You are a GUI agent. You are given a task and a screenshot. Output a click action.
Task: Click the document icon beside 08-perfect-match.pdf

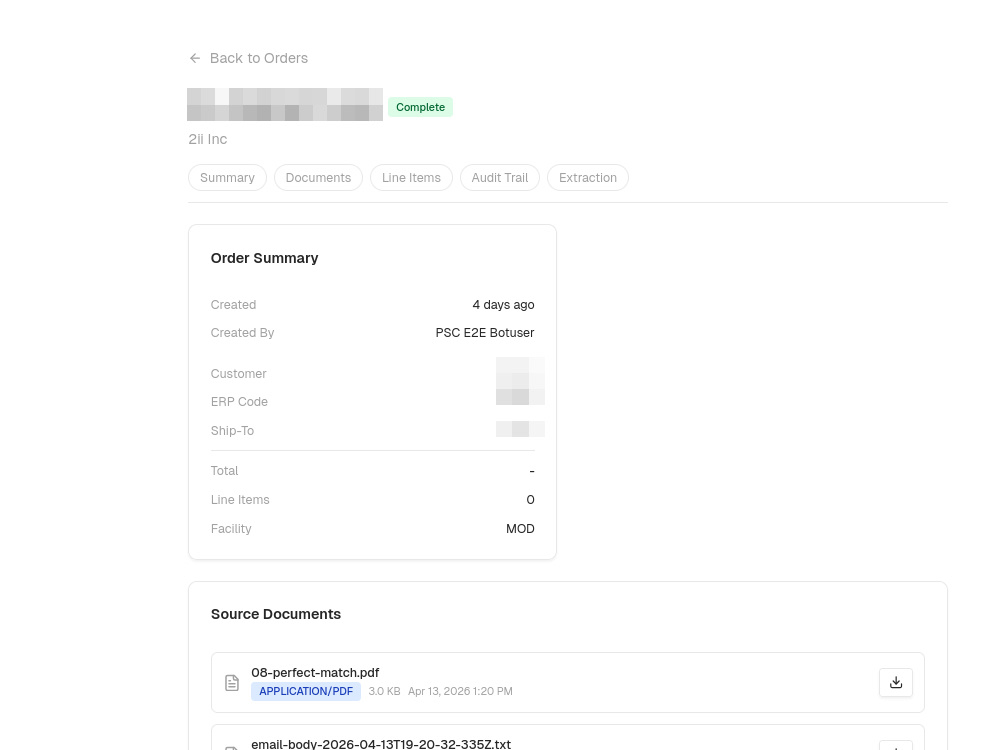(x=232, y=682)
